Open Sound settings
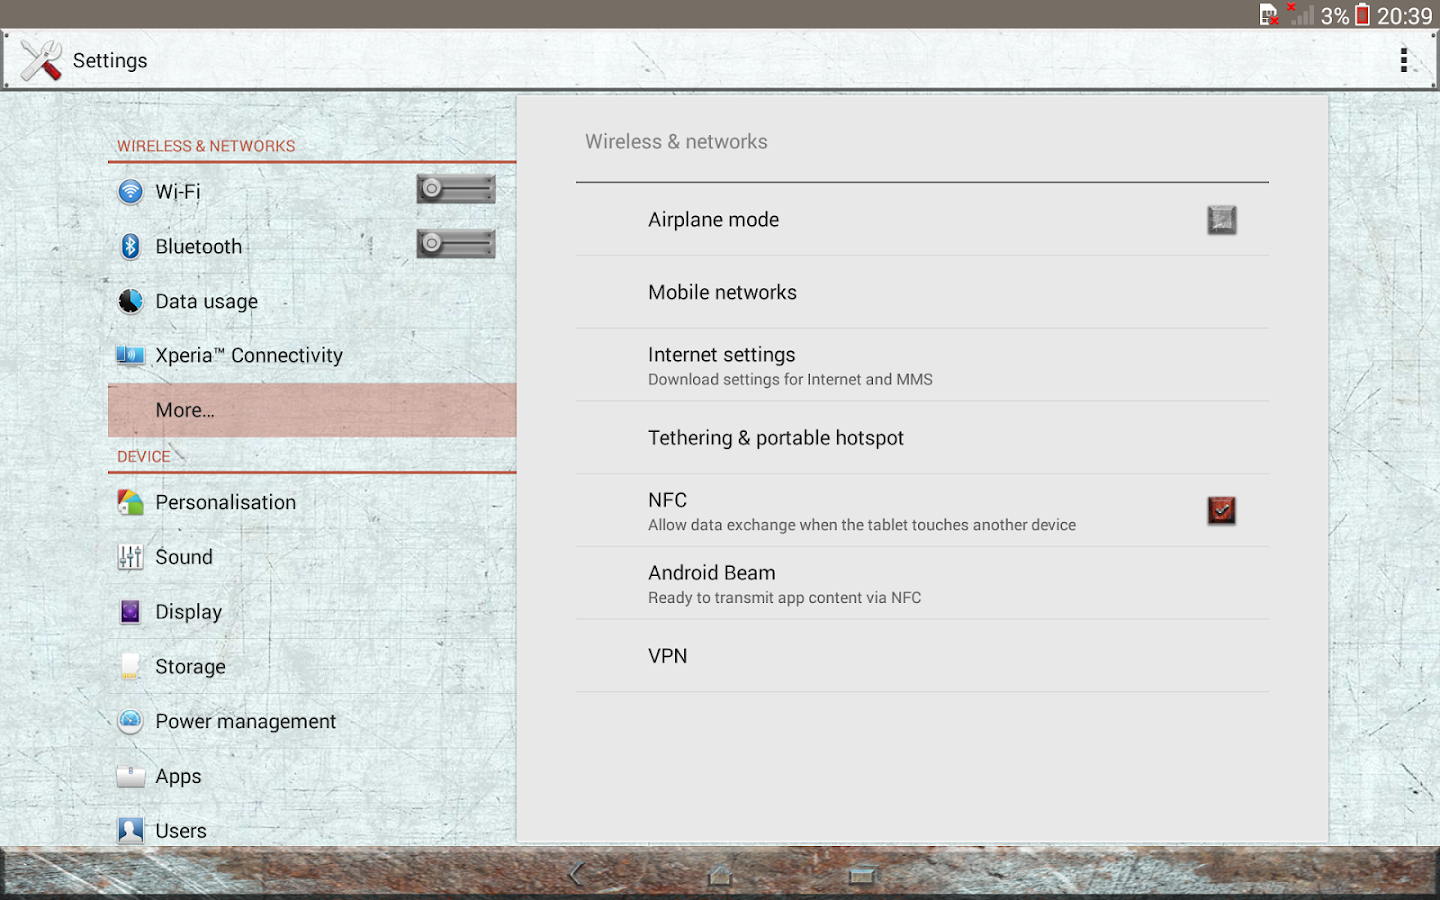This screenshot has height=900, width=1440. click(184, 557)
